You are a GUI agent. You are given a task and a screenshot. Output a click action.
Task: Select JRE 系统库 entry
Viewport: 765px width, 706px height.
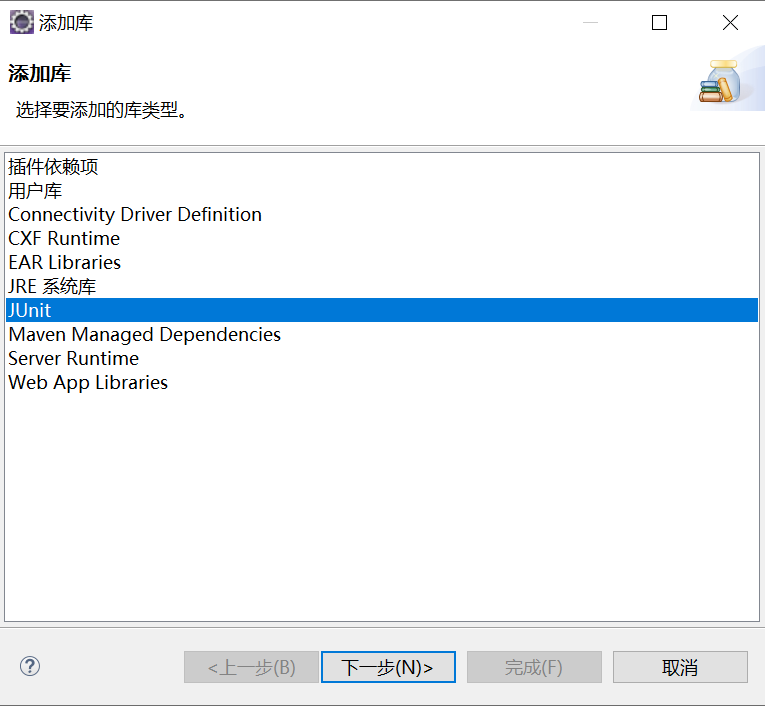pyautogui.click(x=382, y=286)
